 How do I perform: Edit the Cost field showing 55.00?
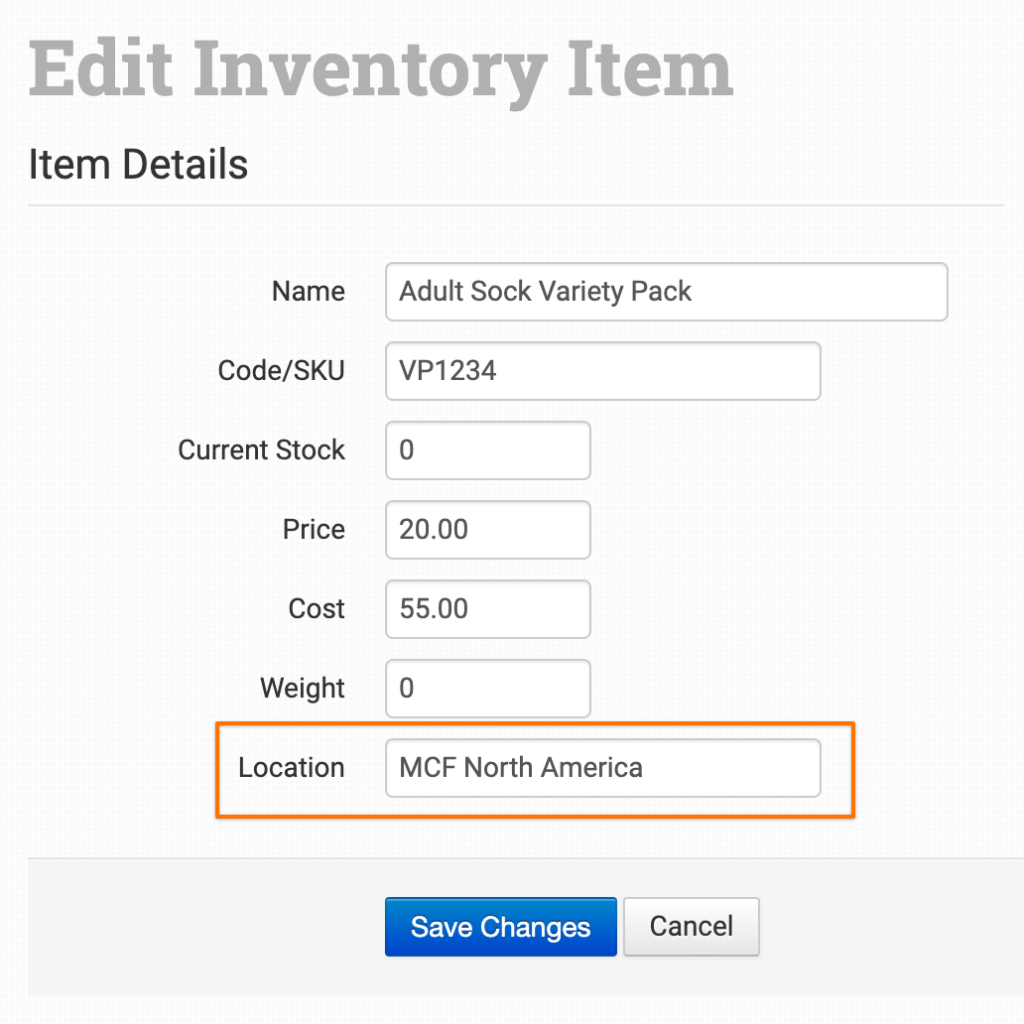click(x=488, y=609)
